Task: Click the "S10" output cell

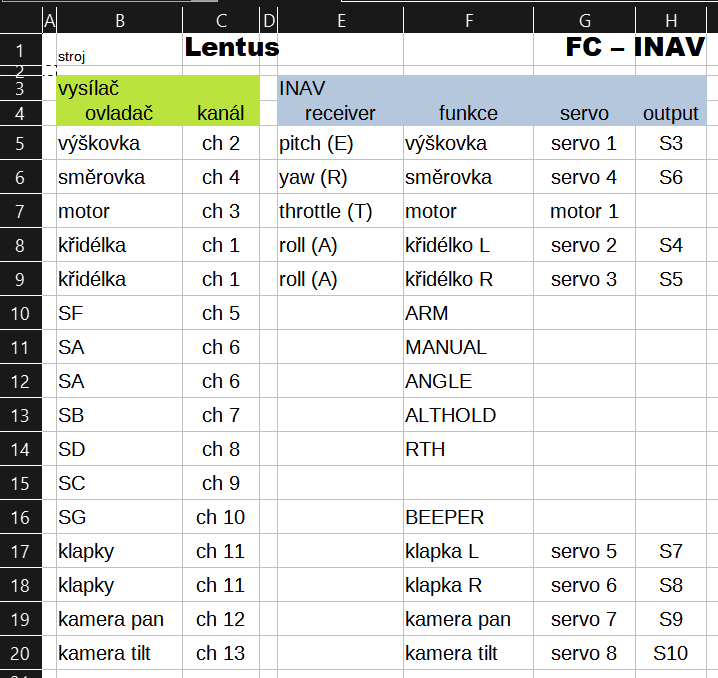Action: pyautogui.click(x=670, y=654)
